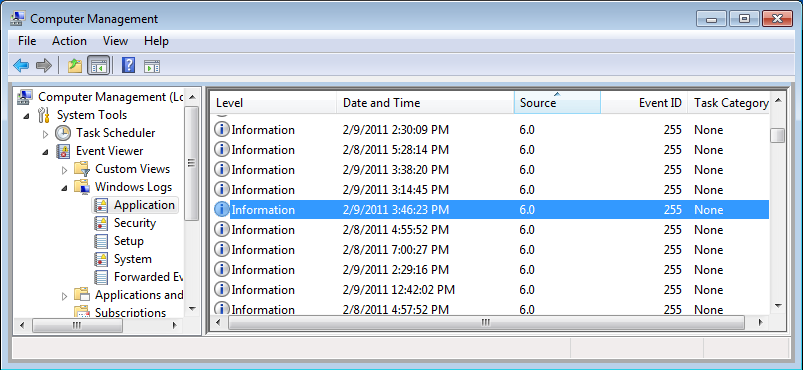Screen dimensions: 803x370
Task: Open the Help question mark toolbar icon
Action: 129,66
